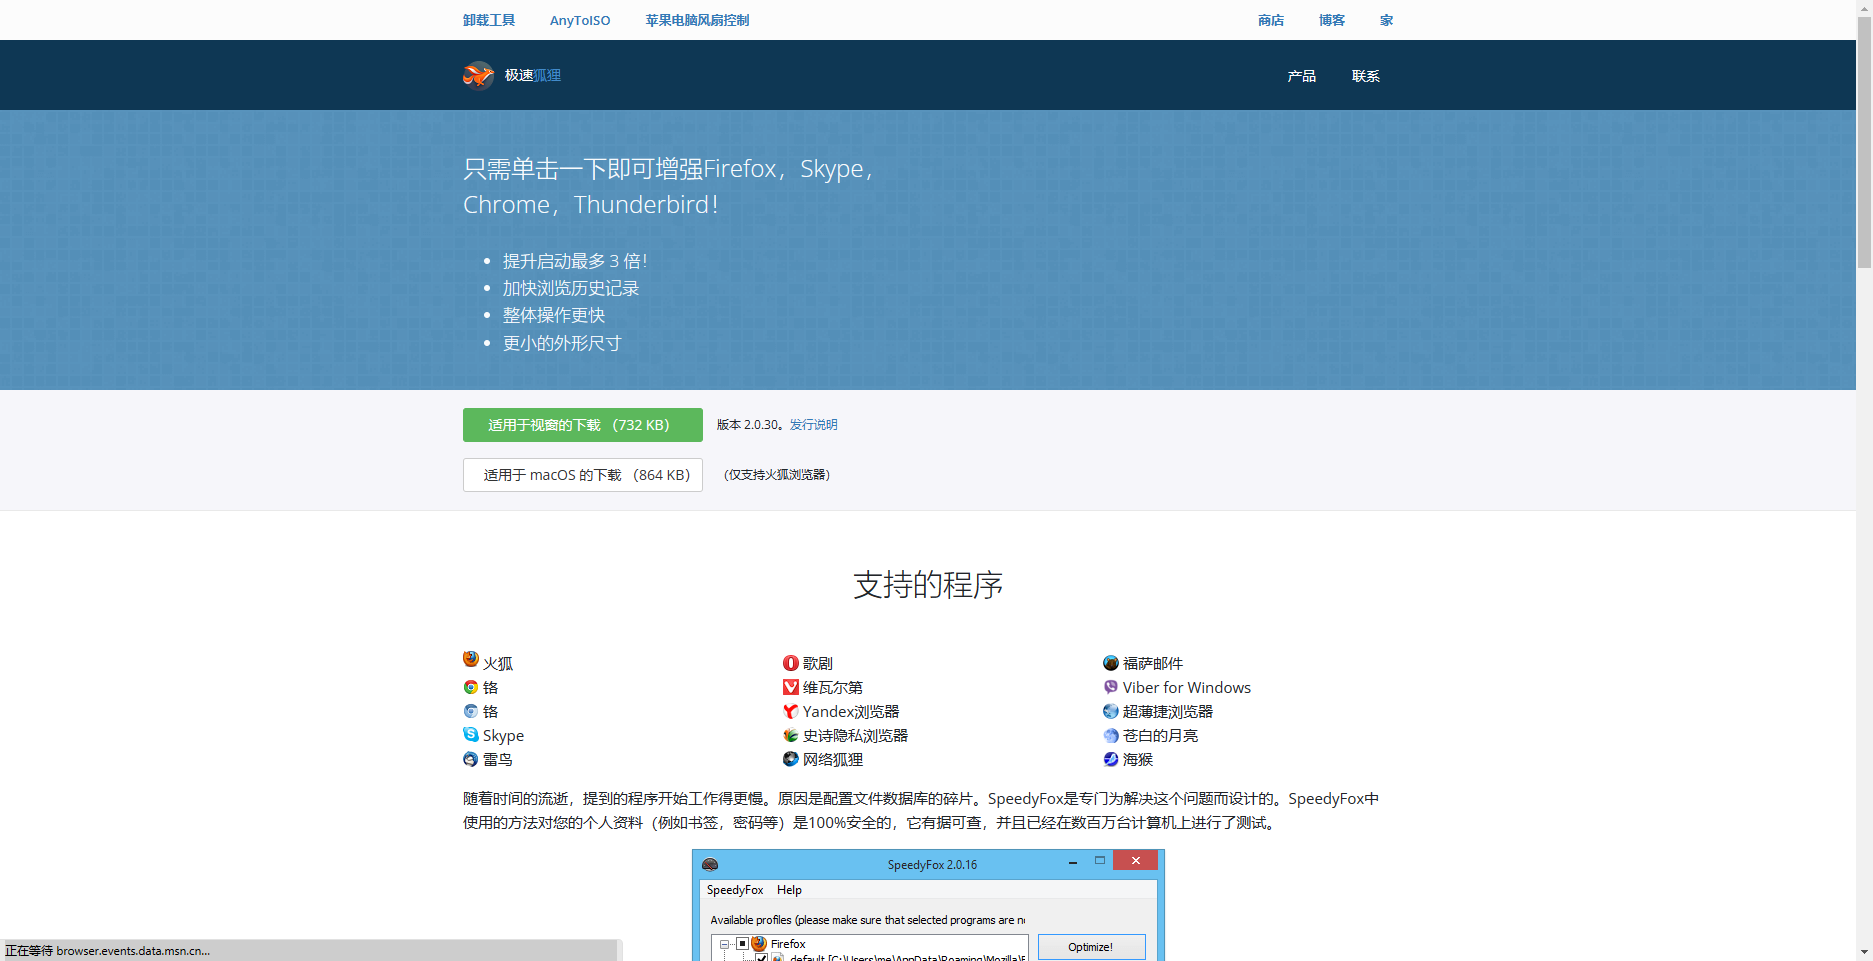Screen dimensions: 1873x961
Task: Click the bullet text 加快浏览历史记录
Action: point(571,288)
